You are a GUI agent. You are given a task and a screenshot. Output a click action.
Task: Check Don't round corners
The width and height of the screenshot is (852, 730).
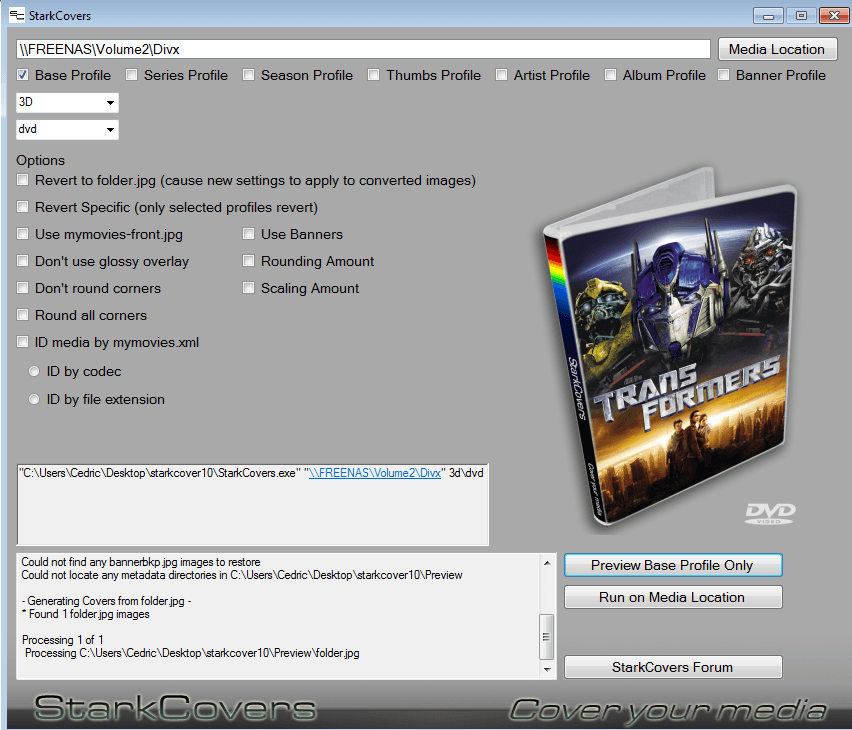[23, 288]
